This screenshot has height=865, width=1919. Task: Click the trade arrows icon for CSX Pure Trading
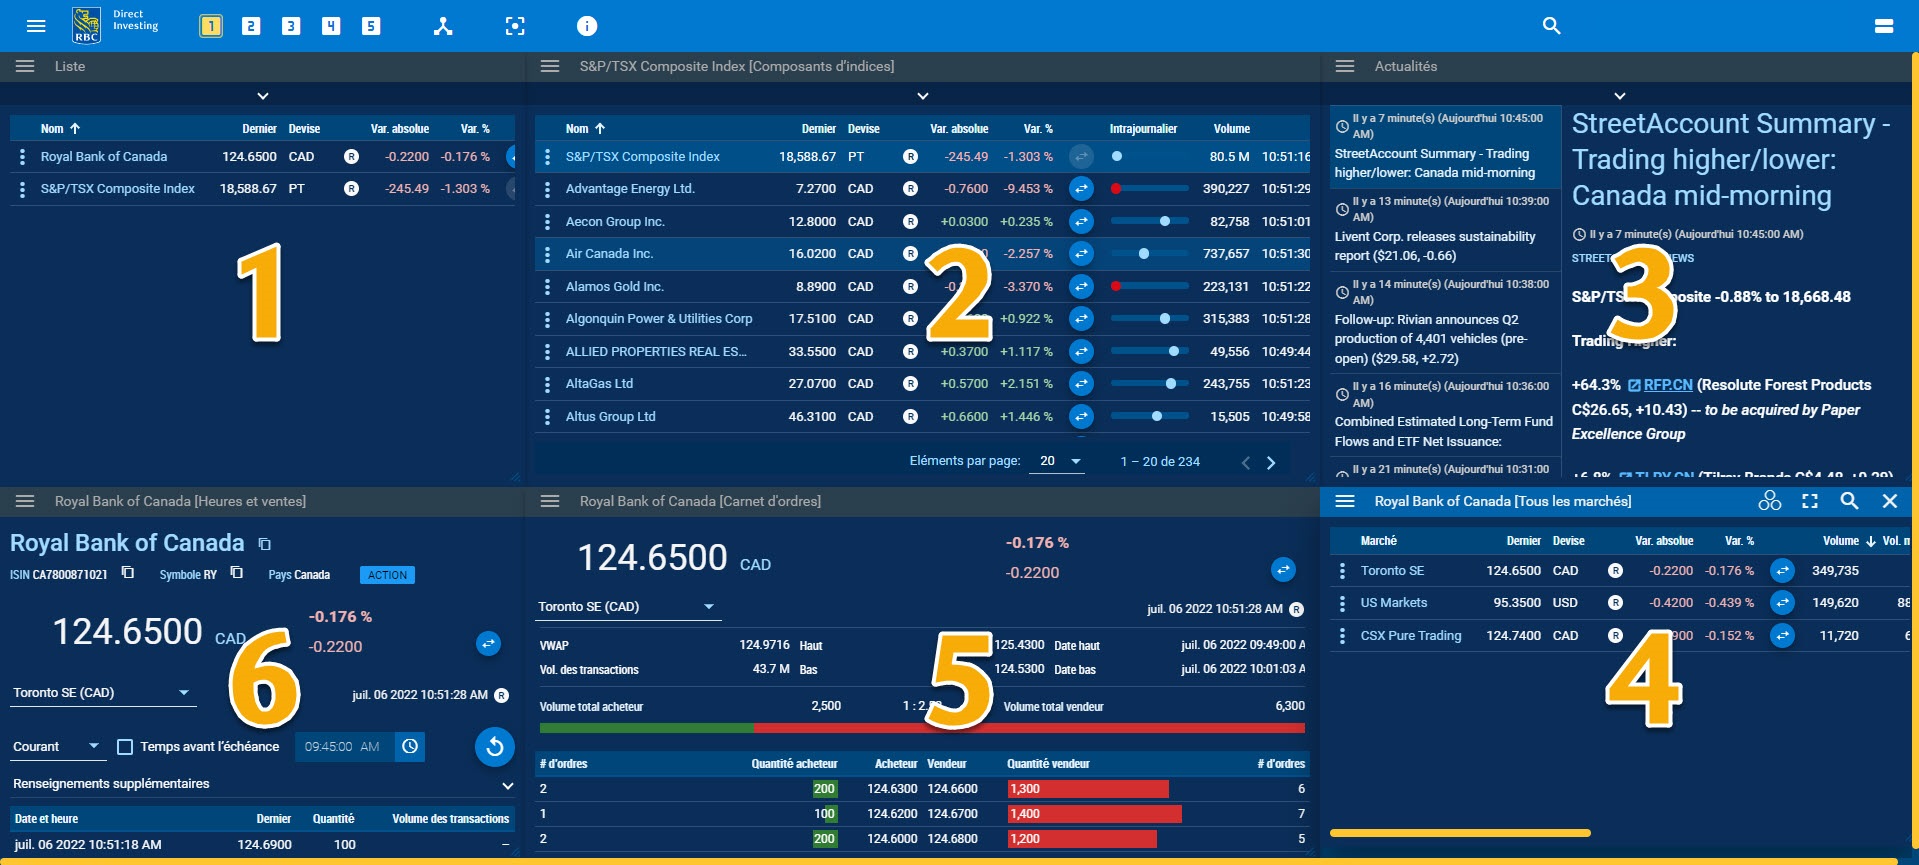click(x=1782, y=636)
